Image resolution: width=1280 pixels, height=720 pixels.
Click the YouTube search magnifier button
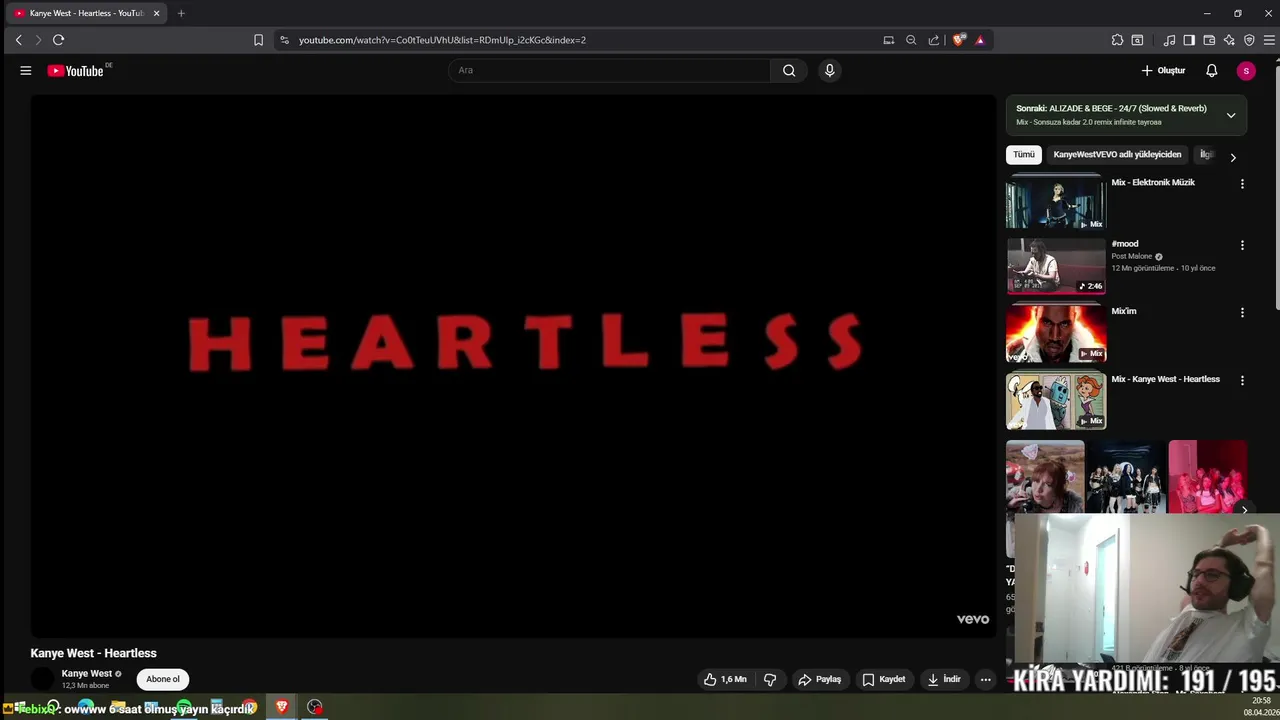point(789,71)
